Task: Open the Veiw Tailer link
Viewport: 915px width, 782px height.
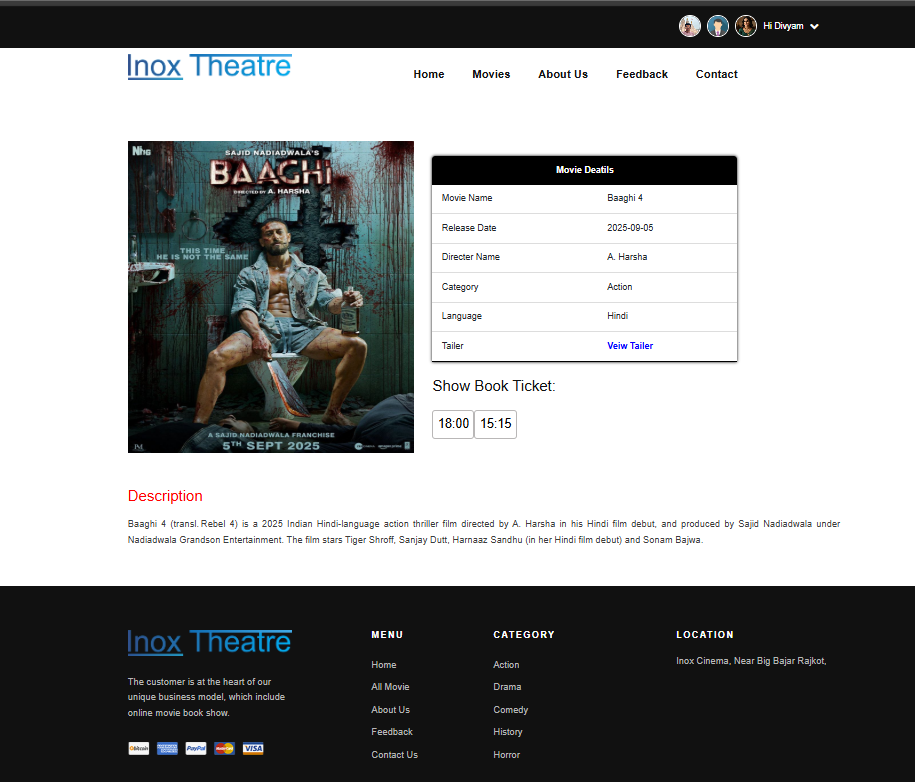Action: tap(630, 346)
